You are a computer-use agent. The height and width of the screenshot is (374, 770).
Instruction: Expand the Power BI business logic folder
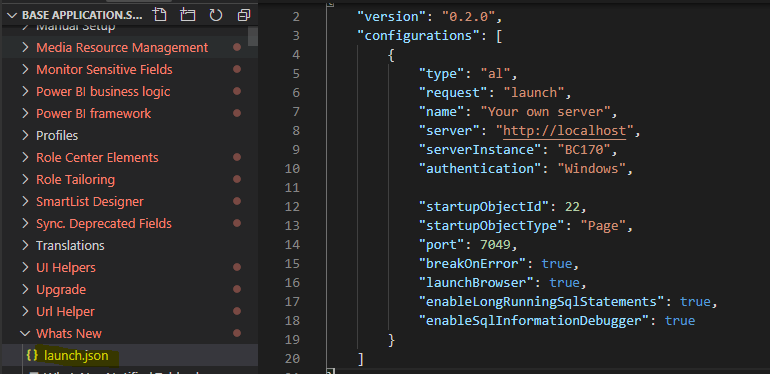[25, 92]
